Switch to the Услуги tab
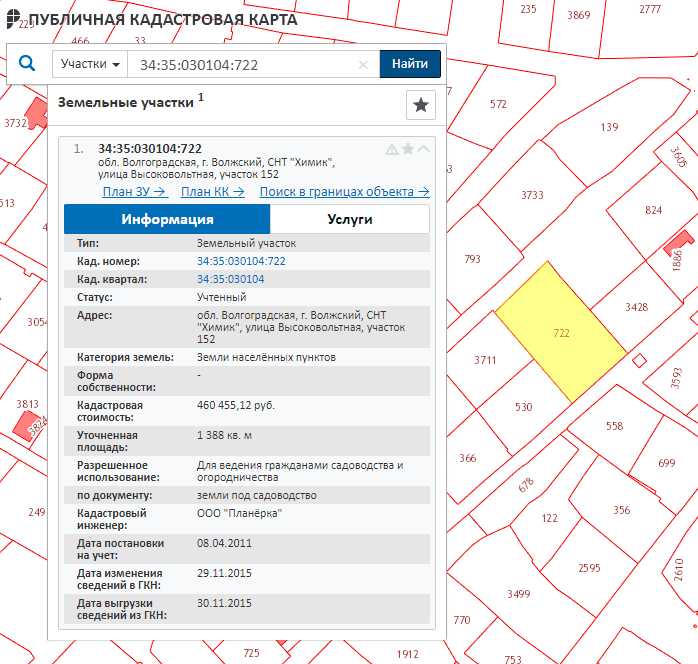This screenshot has width=698, height=664. pos(349,219)
